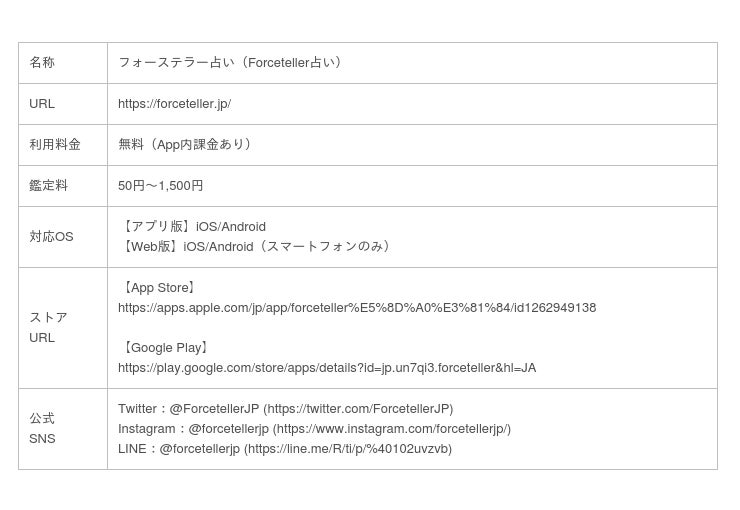
Task: Click the Instagram forcetellerjp link
Action: [x=391, y=429]
